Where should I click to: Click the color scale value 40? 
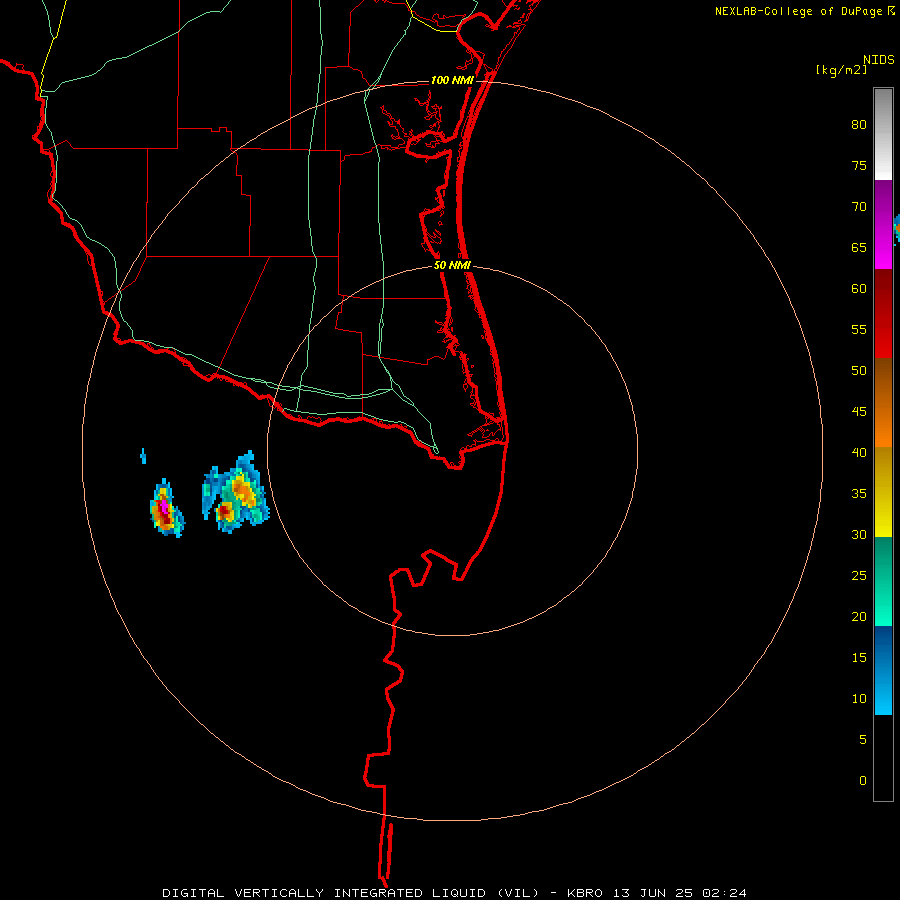[x=859, y=452]
